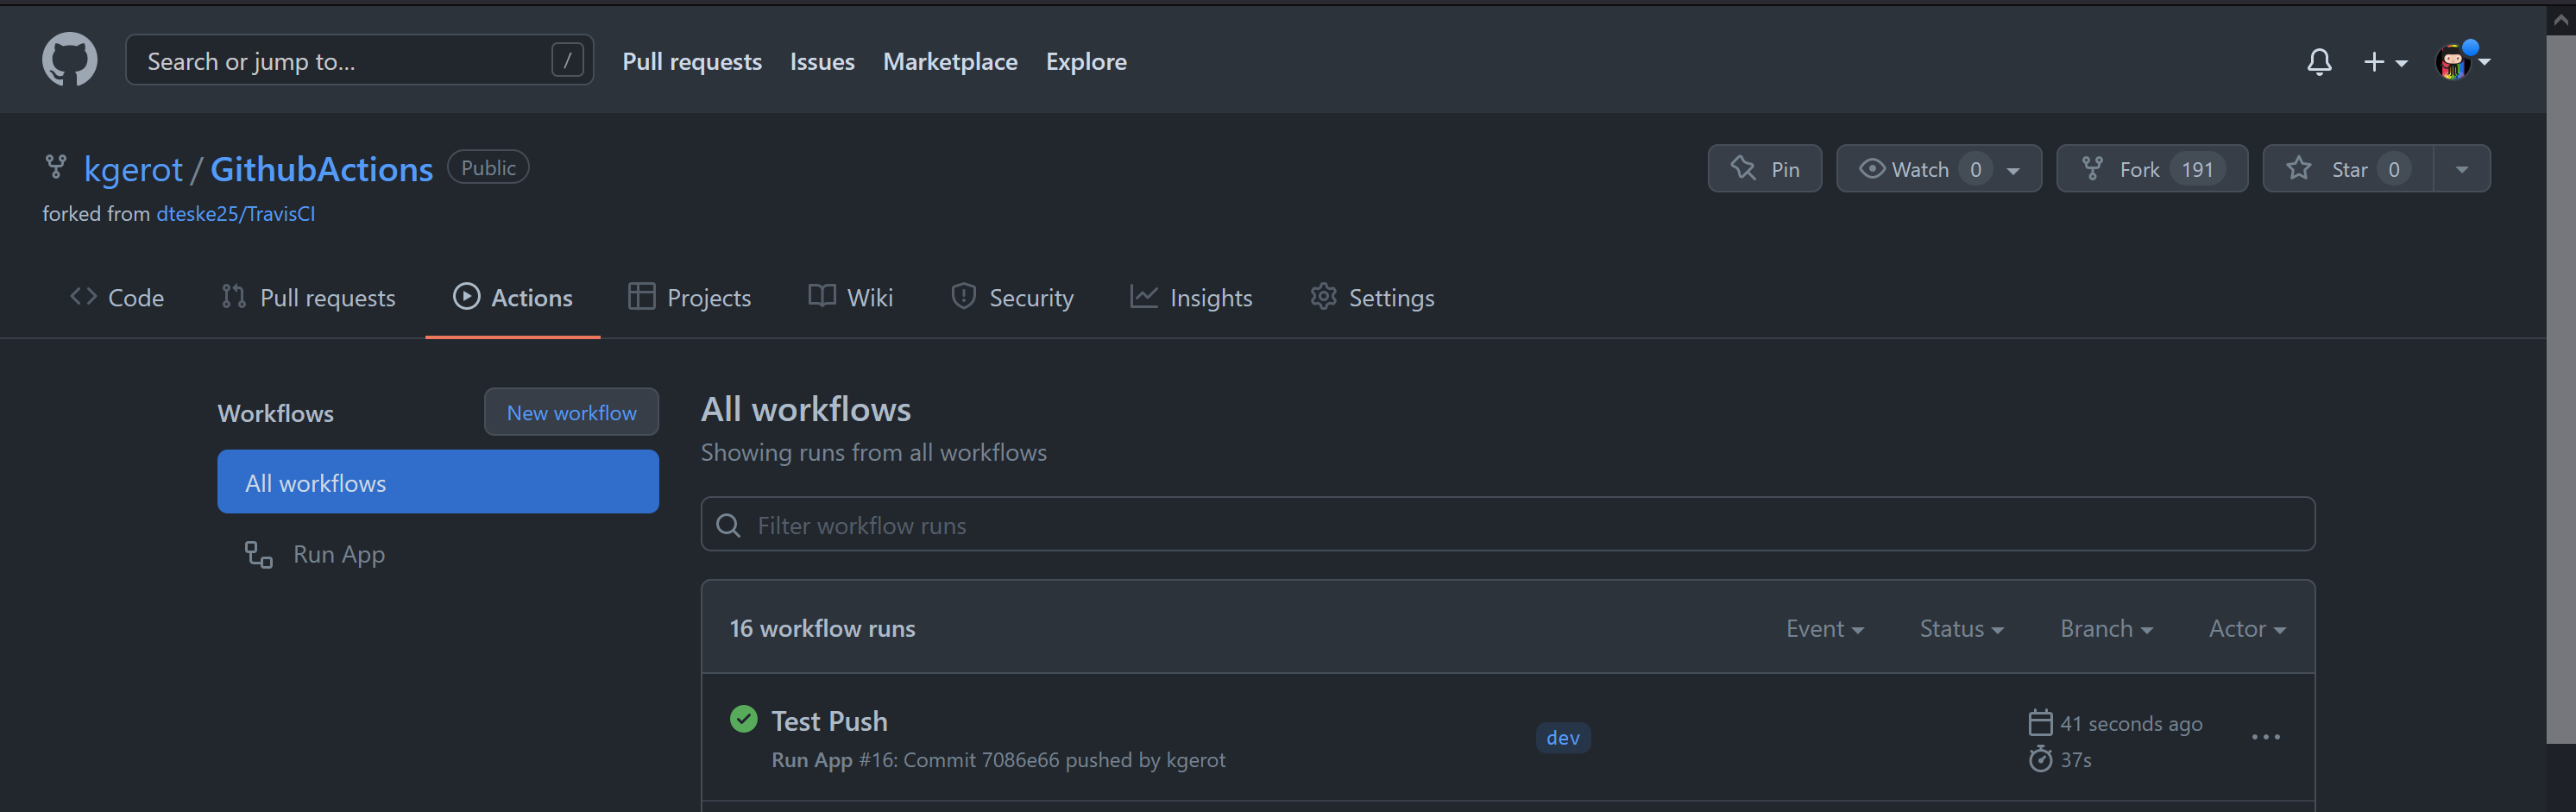The width and height of the screenshot is (2576, 812).
Task: Focus the Search or jump to field
Action: pos(359,61)
